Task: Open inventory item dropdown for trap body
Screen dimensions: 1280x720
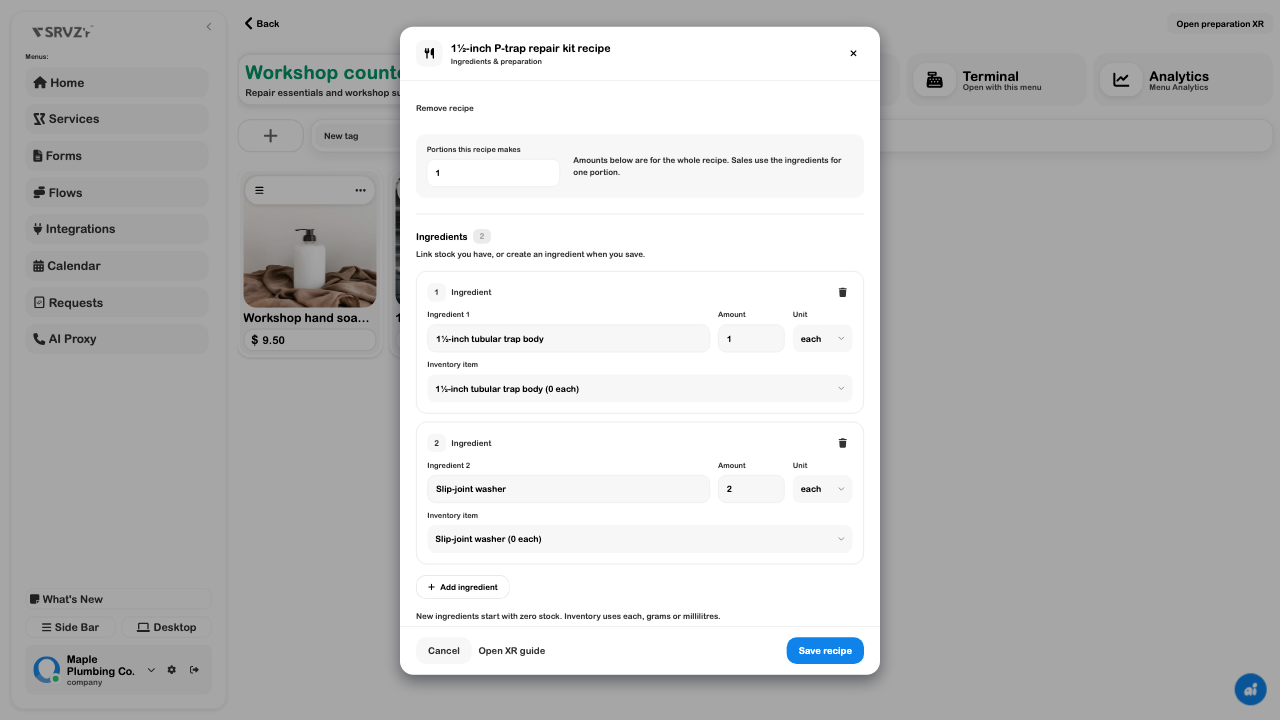Action: 640,389
